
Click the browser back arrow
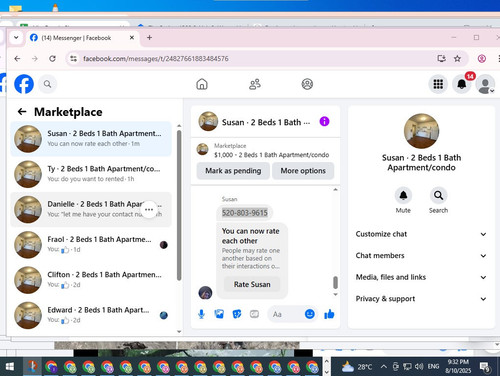click(x=17, y=59)
